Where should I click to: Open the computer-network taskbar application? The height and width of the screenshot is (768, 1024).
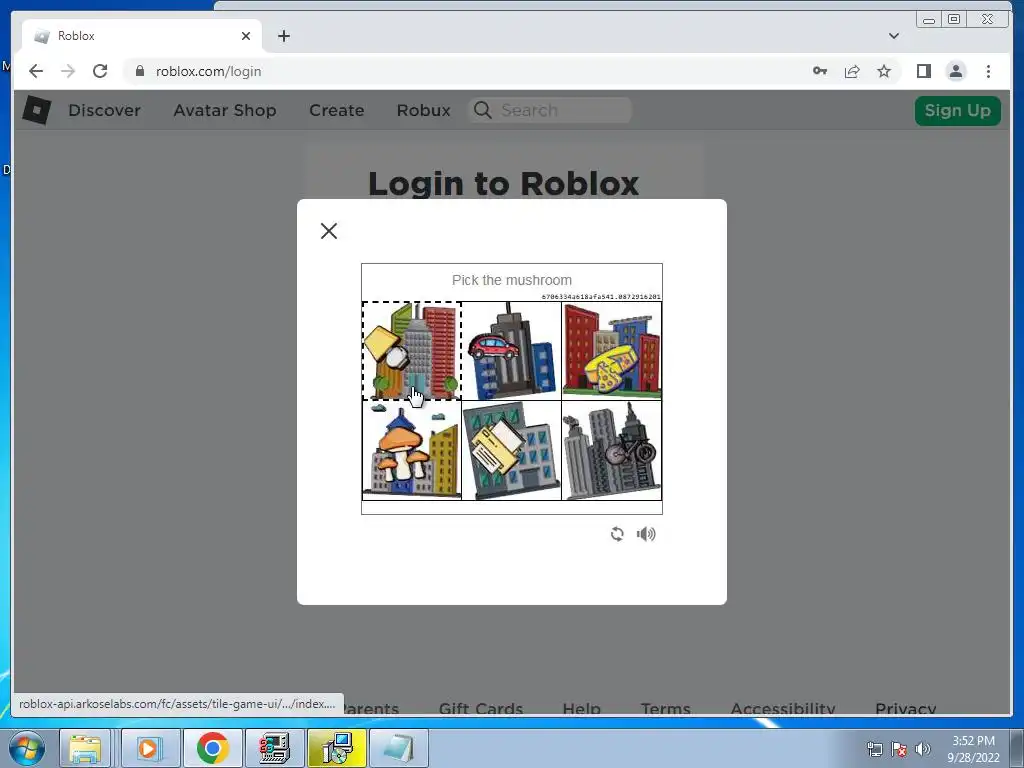point(275,748)
